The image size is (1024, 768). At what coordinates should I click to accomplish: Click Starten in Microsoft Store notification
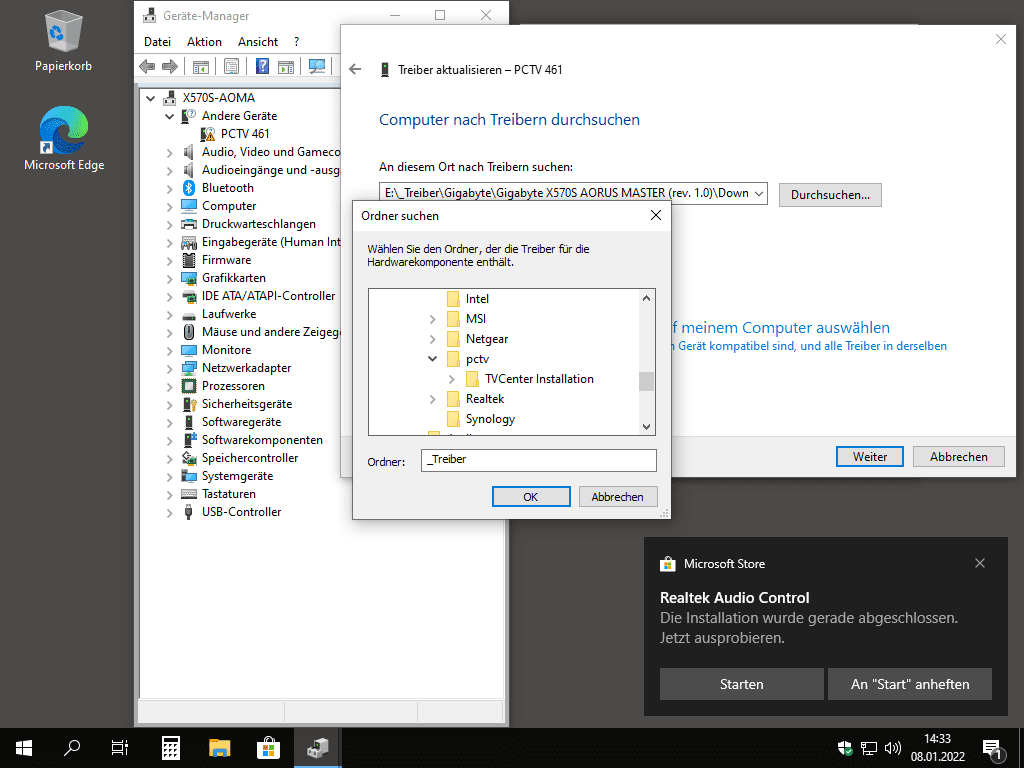tap(741, 684)
